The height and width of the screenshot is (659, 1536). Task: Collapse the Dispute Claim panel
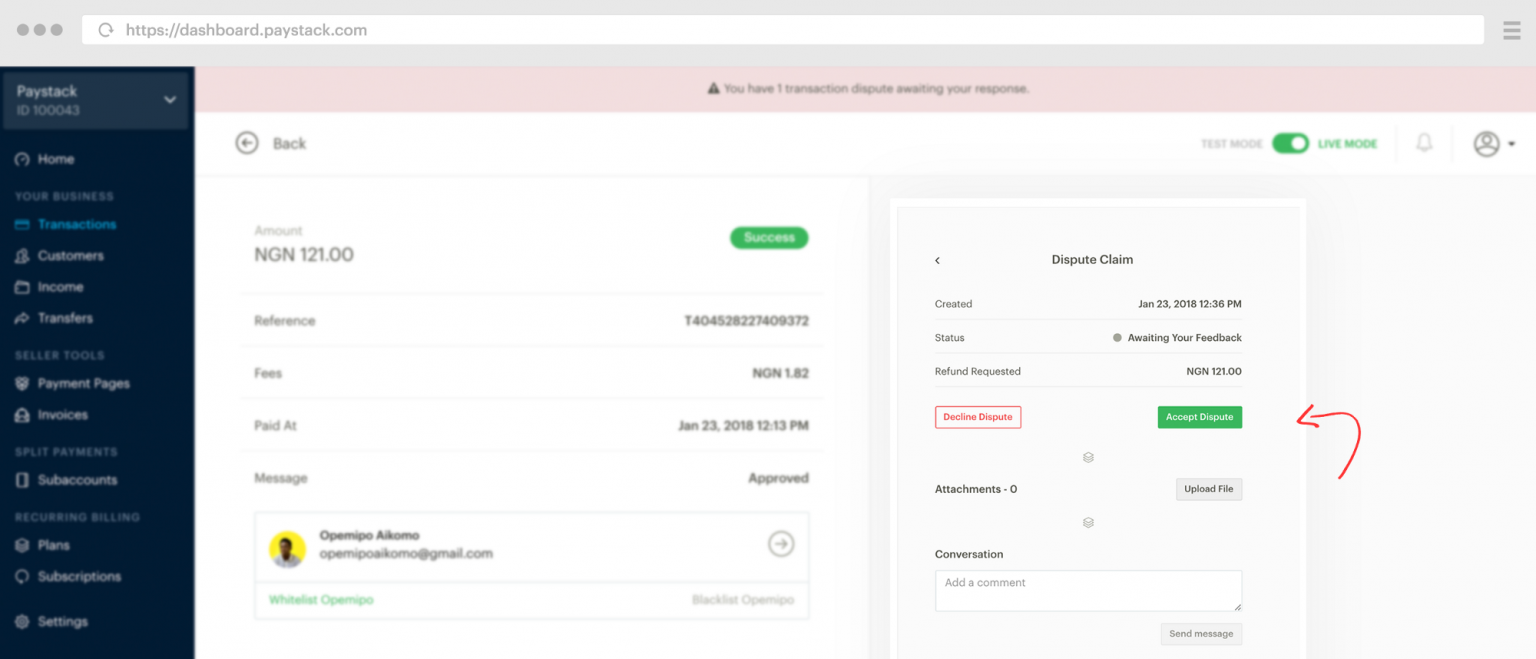click(937, 259)
